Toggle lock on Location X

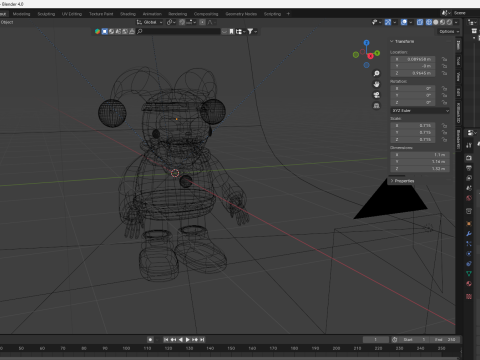click(x=444, y=59)
